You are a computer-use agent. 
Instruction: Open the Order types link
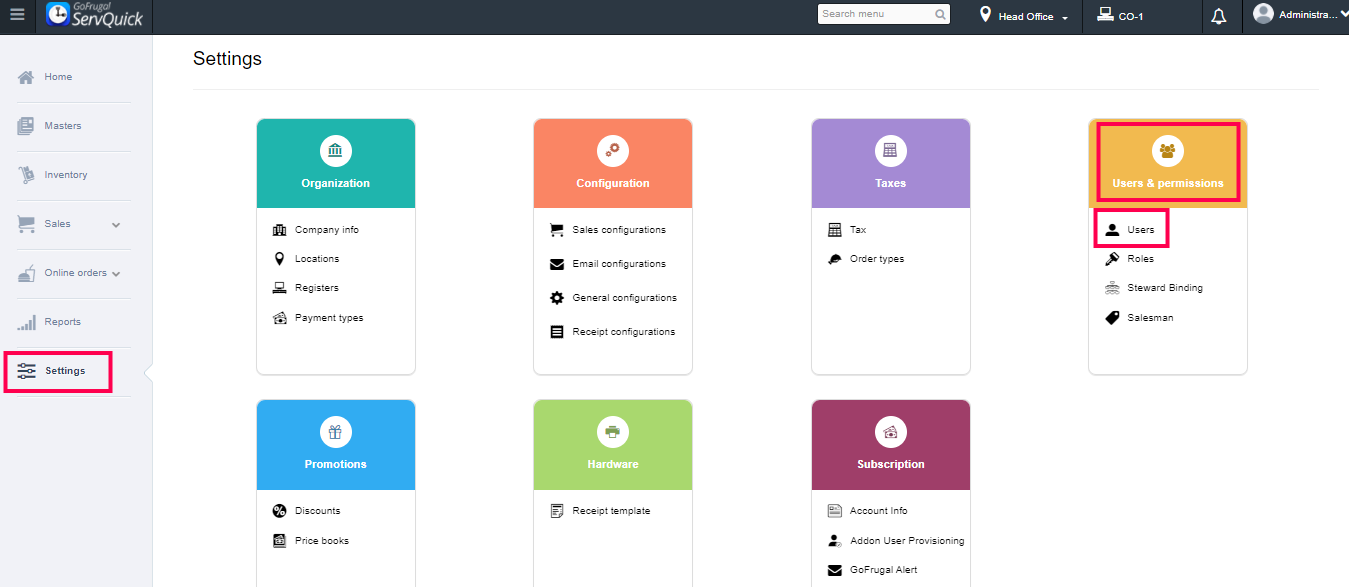[877, 259]
